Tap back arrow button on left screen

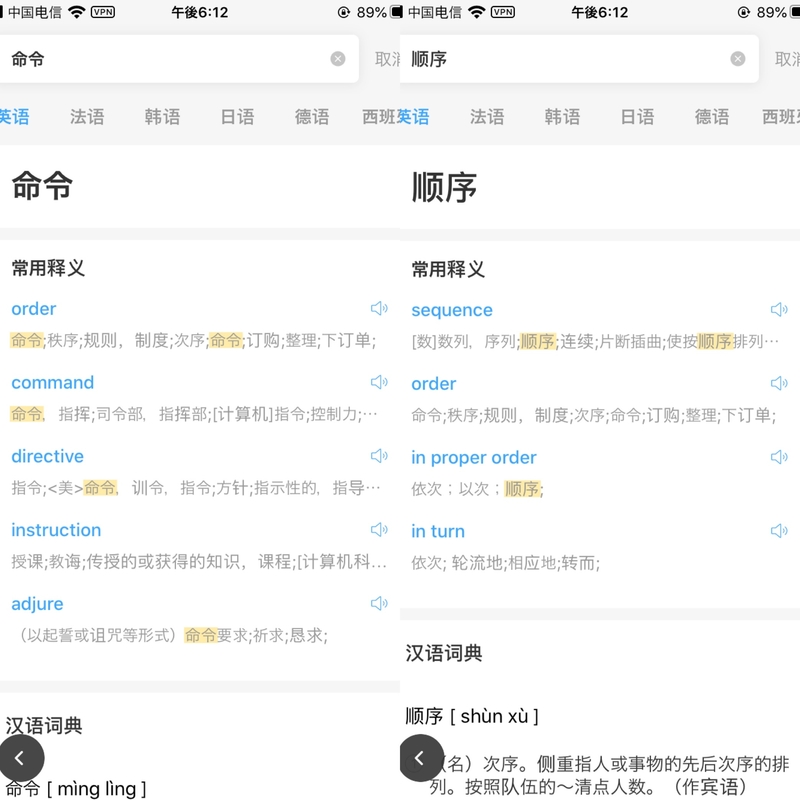pos(20,758)
